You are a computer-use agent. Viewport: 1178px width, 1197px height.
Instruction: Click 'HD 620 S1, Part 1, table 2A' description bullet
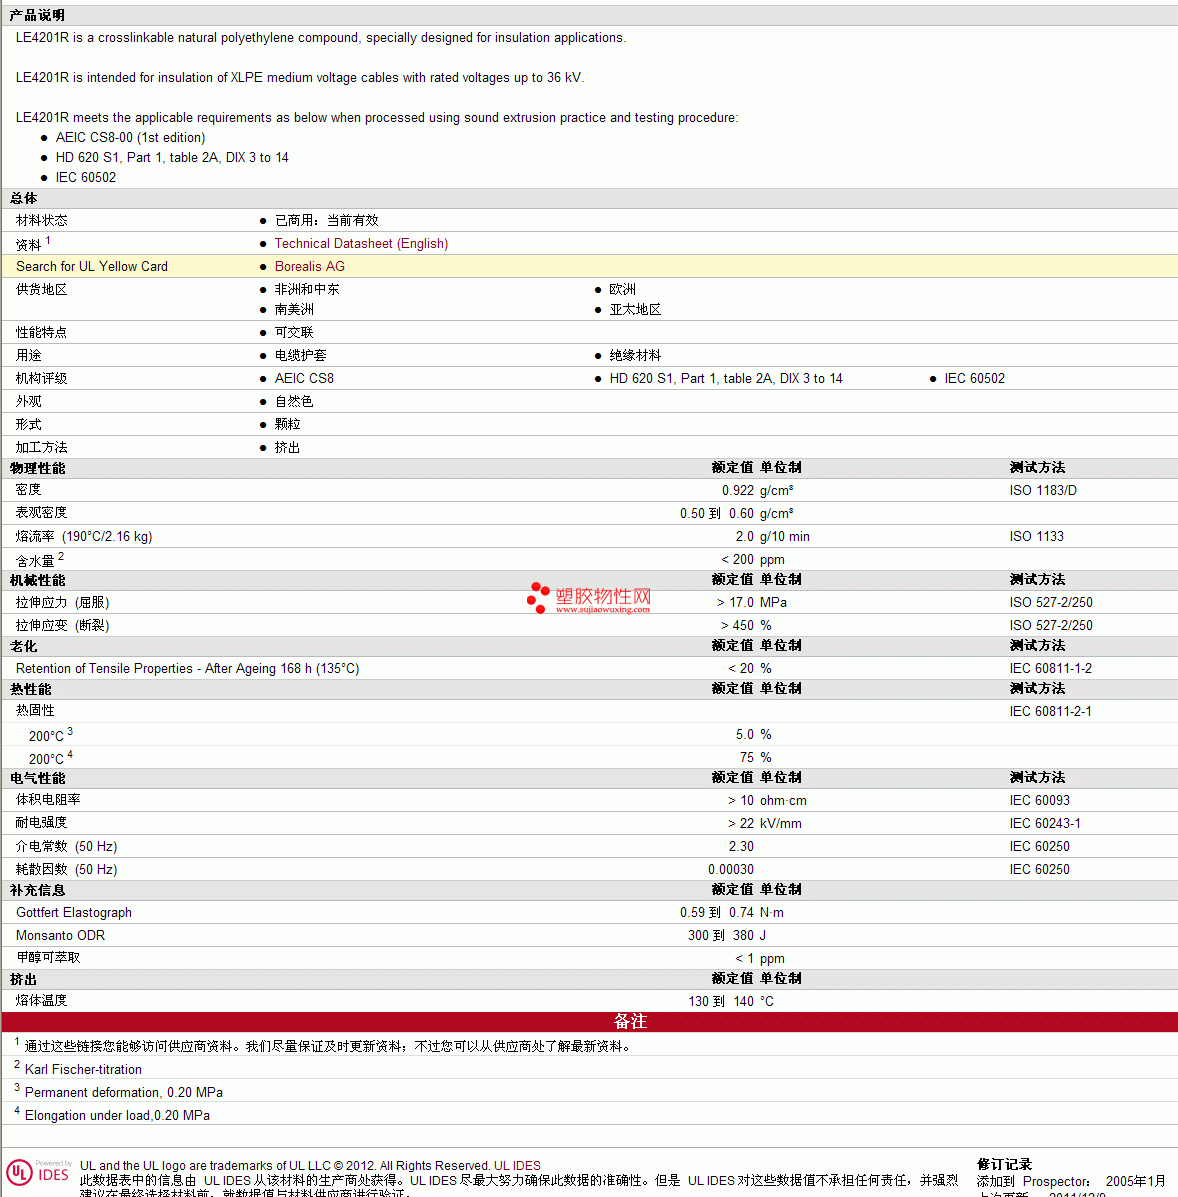[x=172, y=157]
